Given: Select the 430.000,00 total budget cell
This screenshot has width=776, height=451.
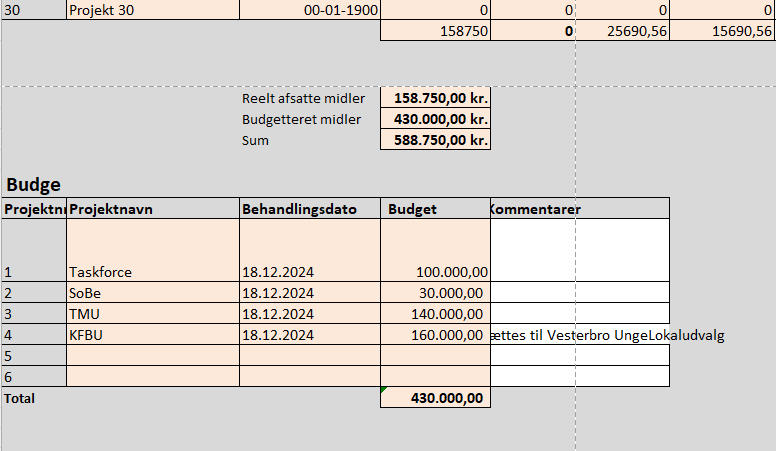Looking at the screenshot, I should point(436,398).
